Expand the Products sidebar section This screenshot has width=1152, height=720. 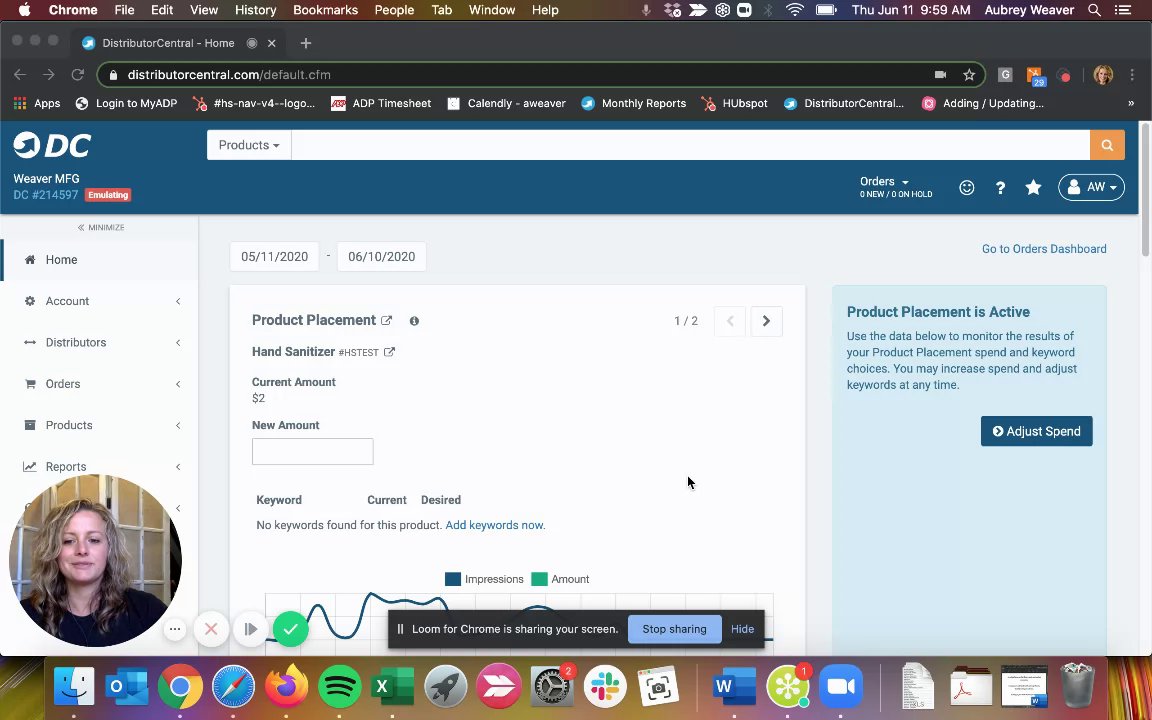(x=99, y=425)
